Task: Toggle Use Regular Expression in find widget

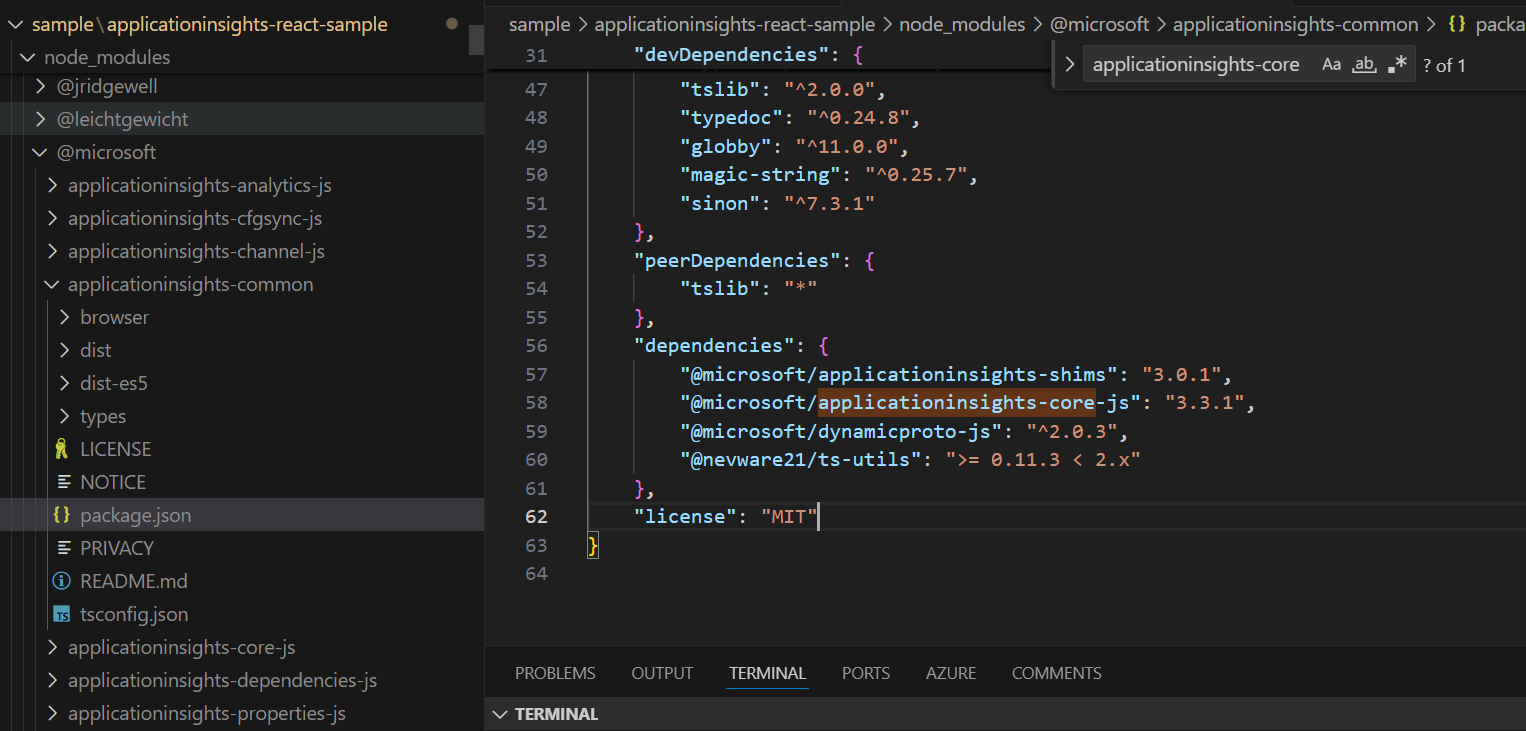Action: tap(1398, 65)
